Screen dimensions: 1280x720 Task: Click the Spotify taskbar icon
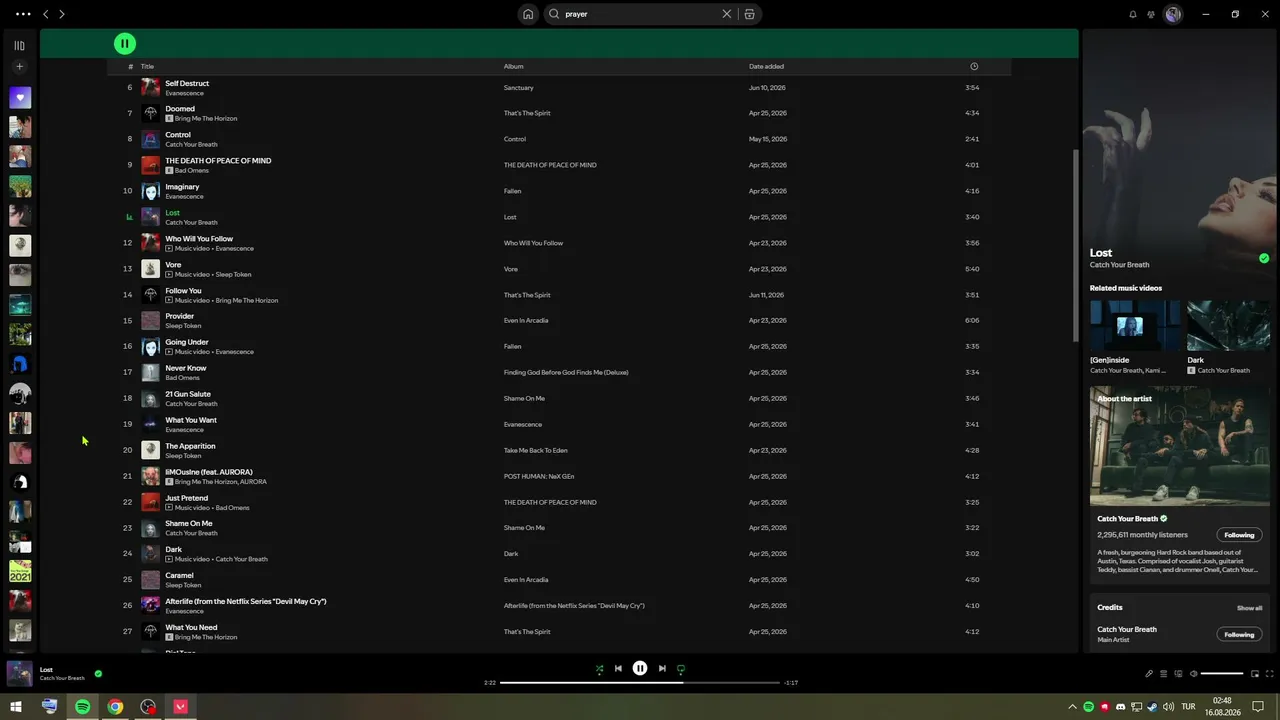coord(82,707)
